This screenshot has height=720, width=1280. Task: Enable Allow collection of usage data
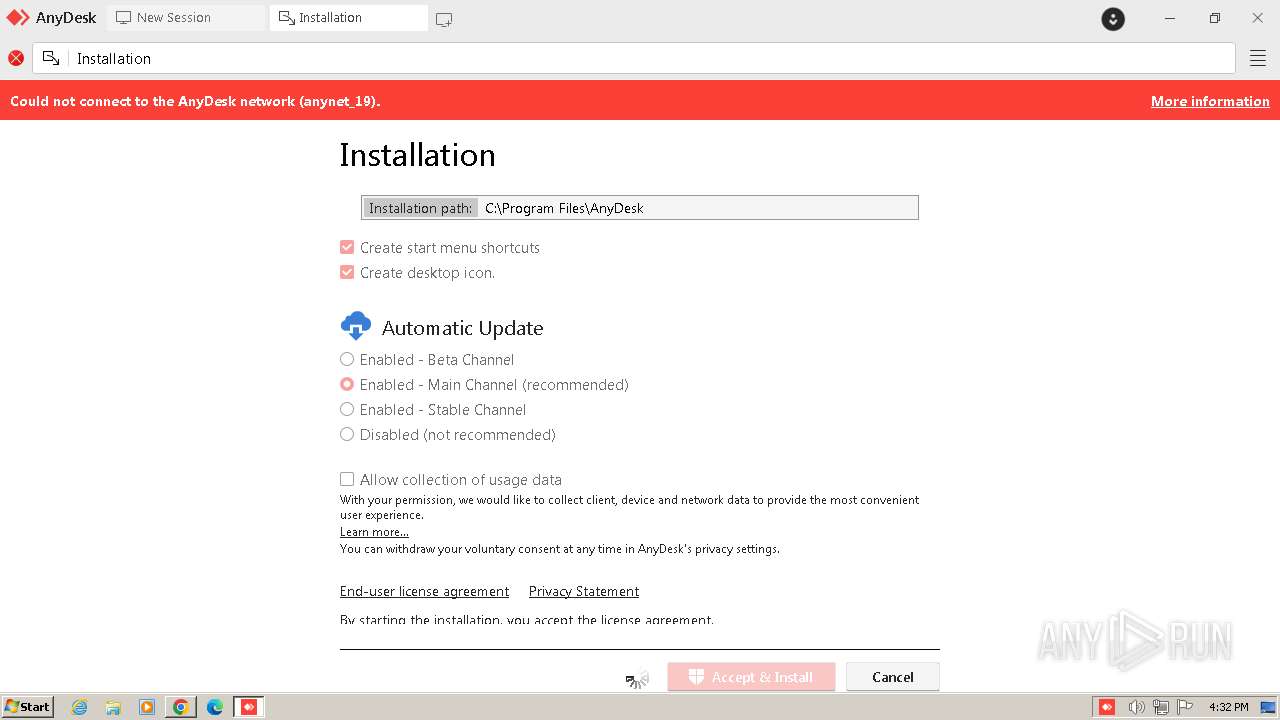click(347, 479)
